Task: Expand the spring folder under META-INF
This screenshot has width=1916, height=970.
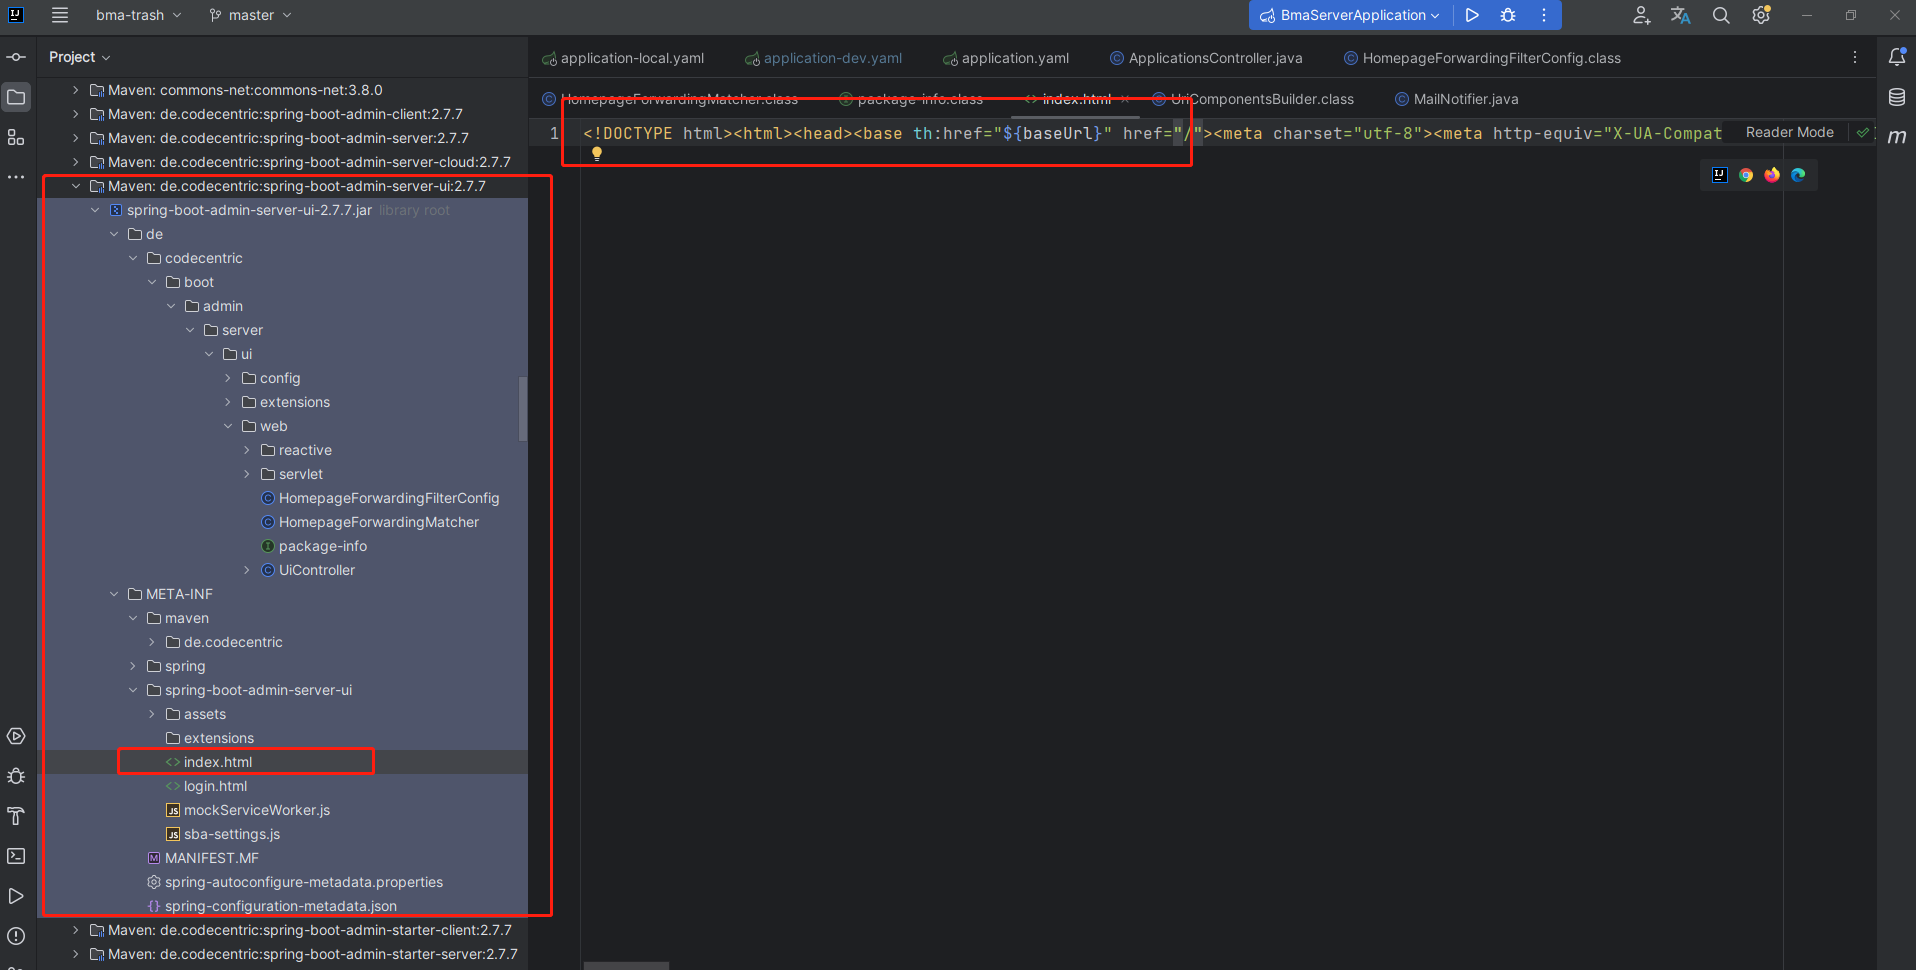Action: [x=133, y=666]
